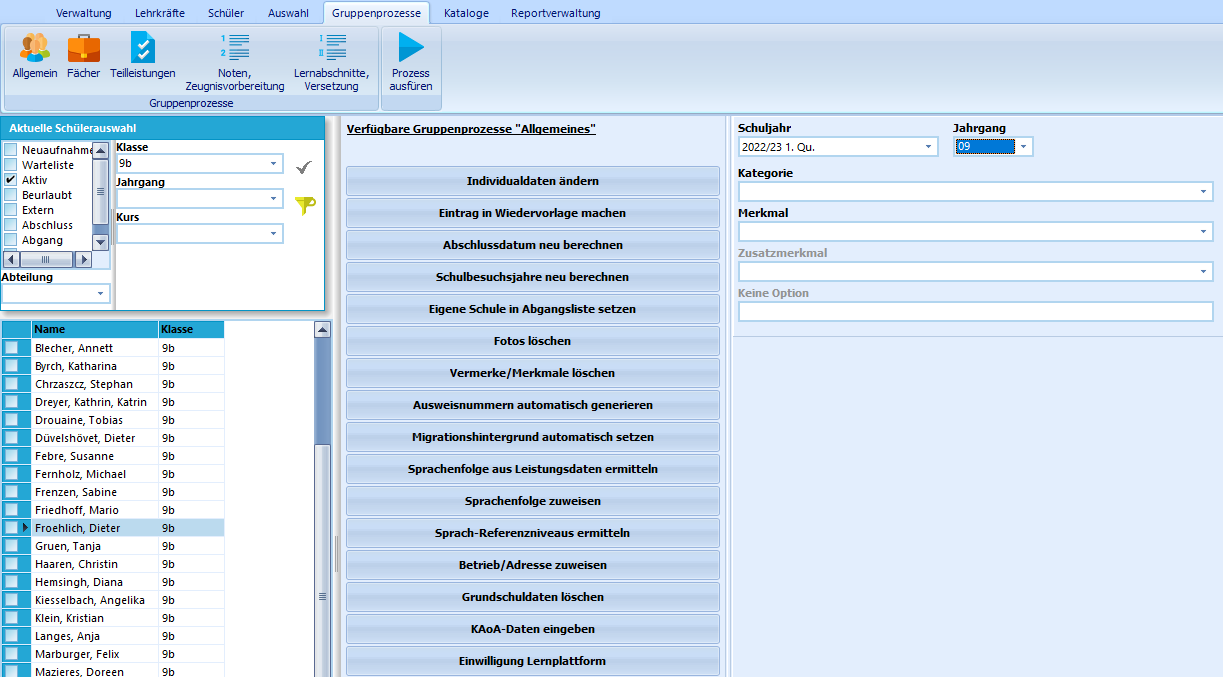Viewport: 1223px width, 677px height.
Task: Tick the row selector for Byrch, Katharina
Action: pos(11,366)
